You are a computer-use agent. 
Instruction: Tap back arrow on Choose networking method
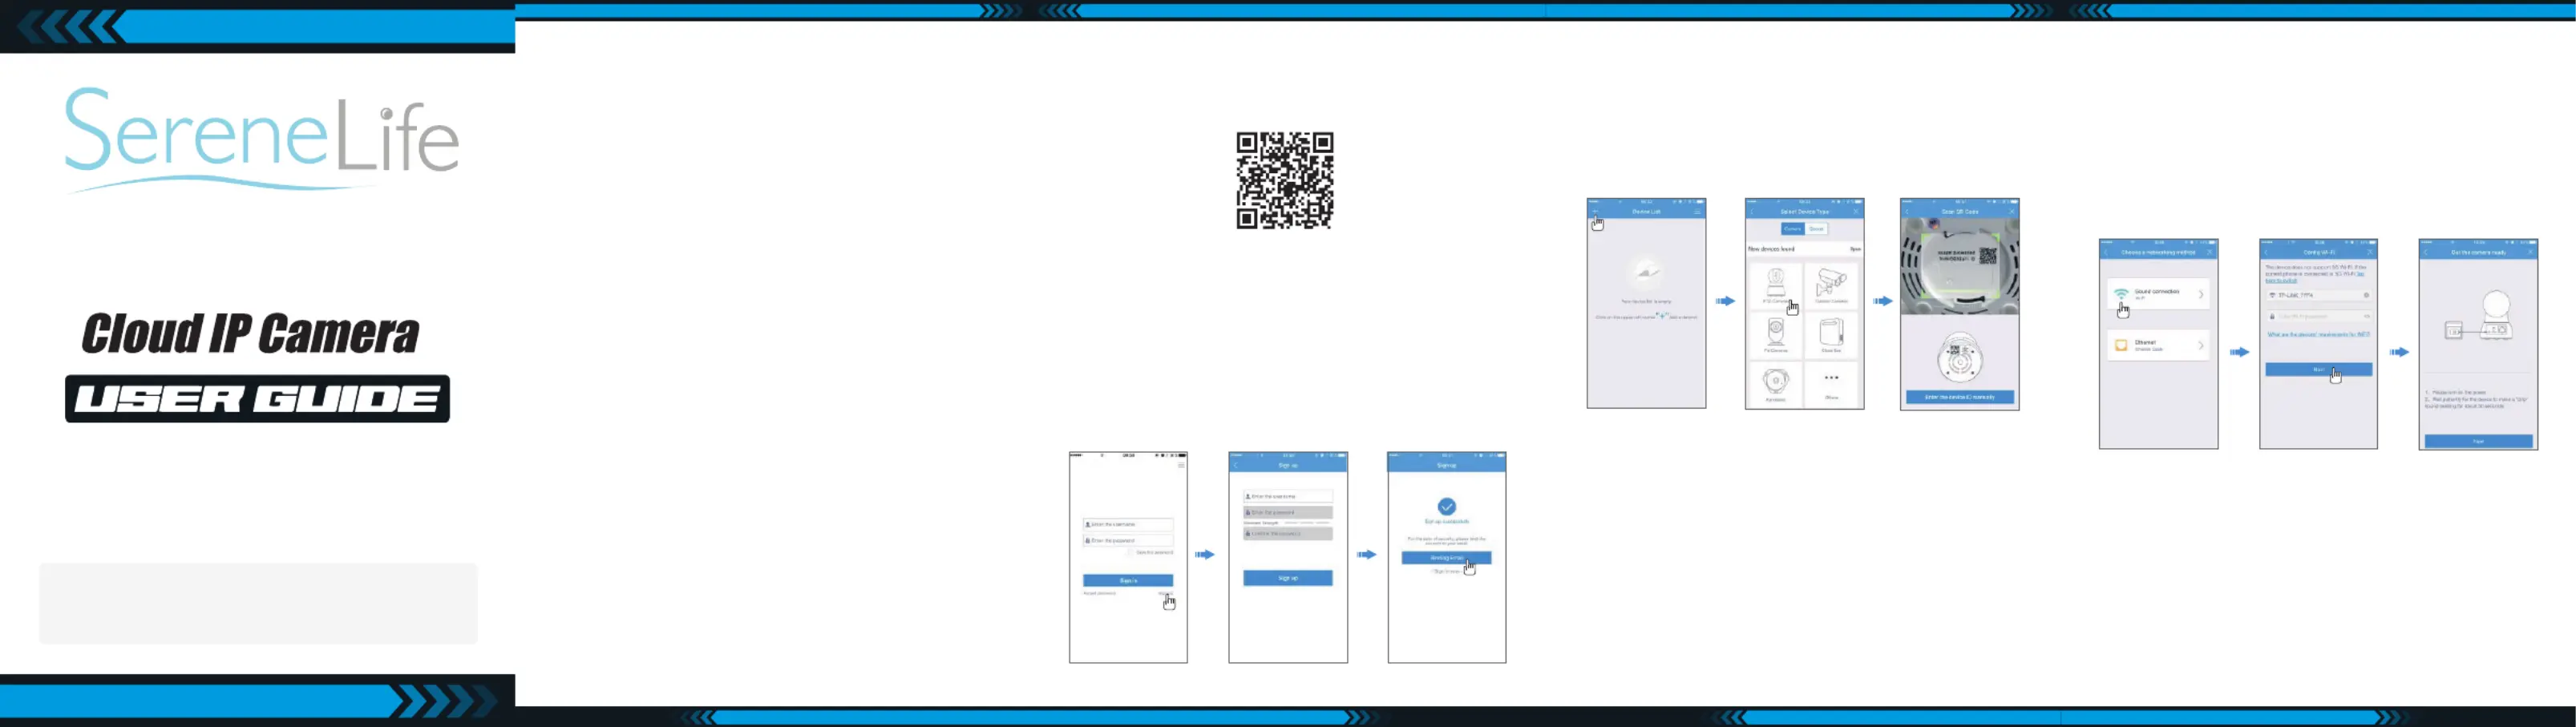point(2106,252)
